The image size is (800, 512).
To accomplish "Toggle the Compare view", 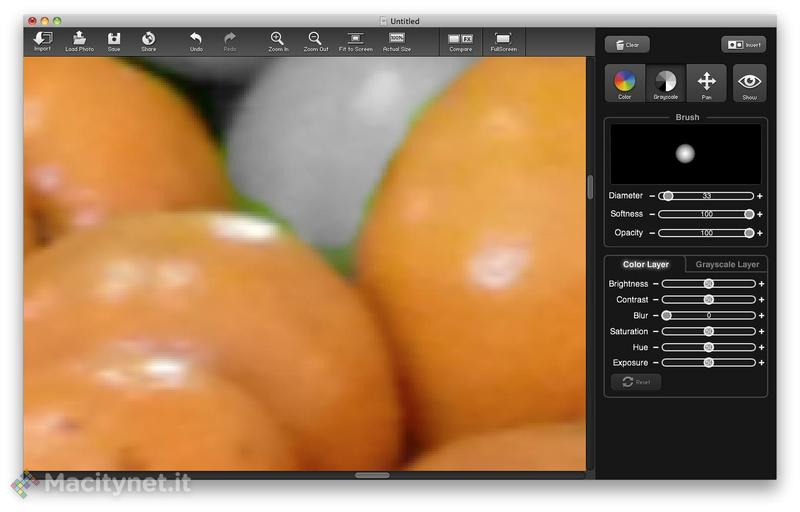I will pyautogui.click(x=460, y=40).
